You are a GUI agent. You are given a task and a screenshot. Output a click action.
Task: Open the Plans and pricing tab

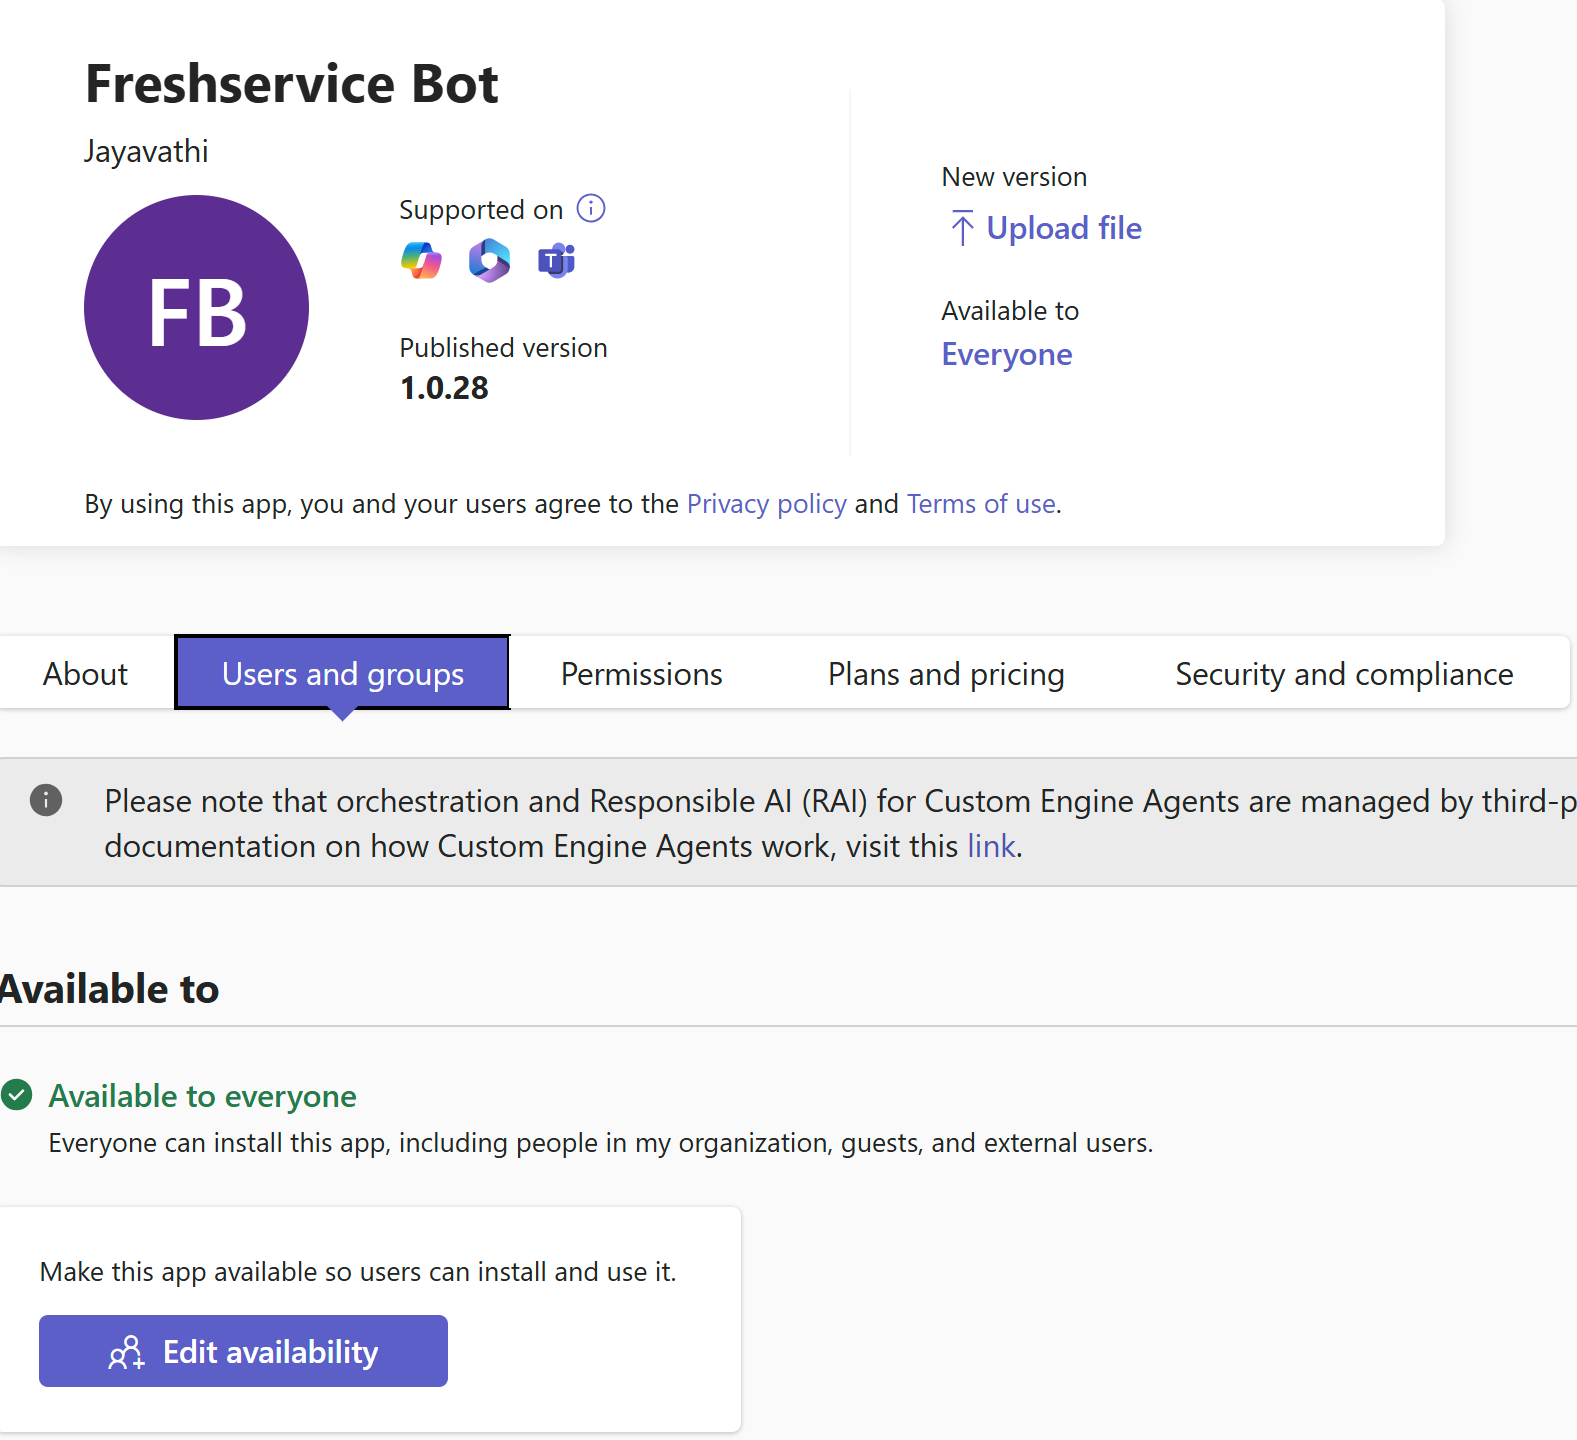[x=946, y=674]
